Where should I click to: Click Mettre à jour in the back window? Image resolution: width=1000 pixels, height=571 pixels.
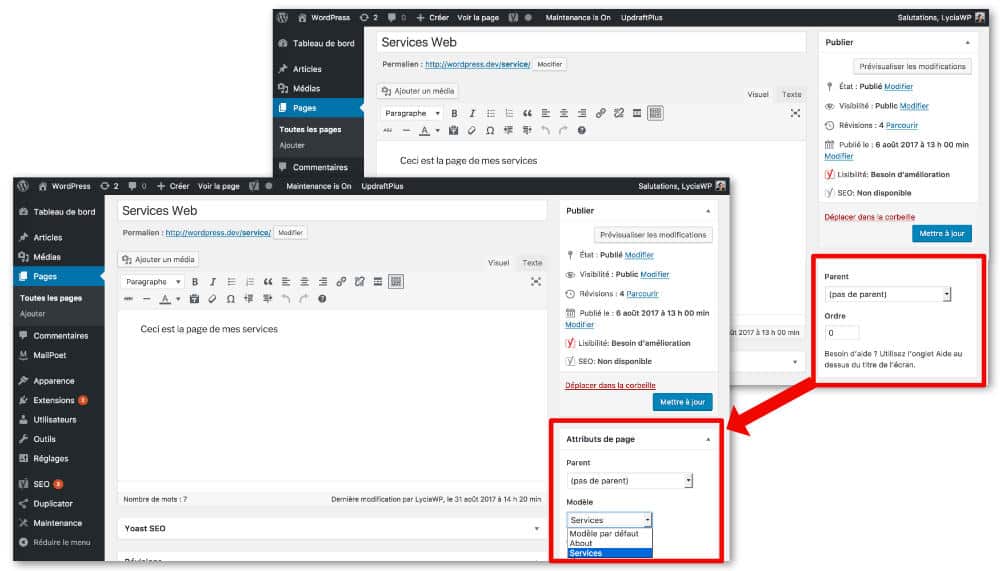point(941,234)
